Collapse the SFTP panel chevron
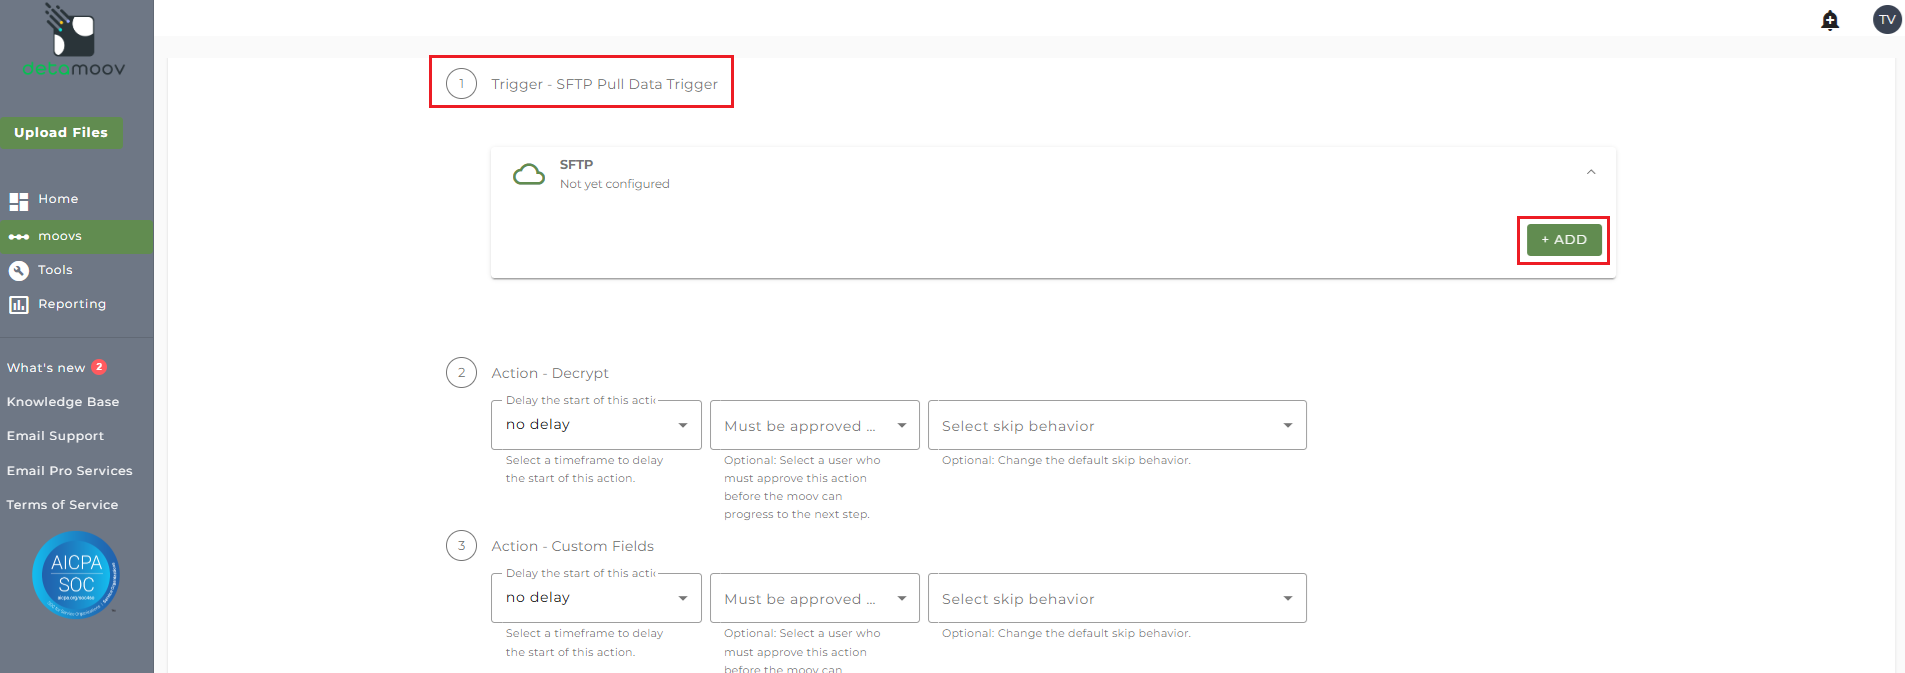The width and height of the screenshot is (1905, 673). pos(1591,173)
